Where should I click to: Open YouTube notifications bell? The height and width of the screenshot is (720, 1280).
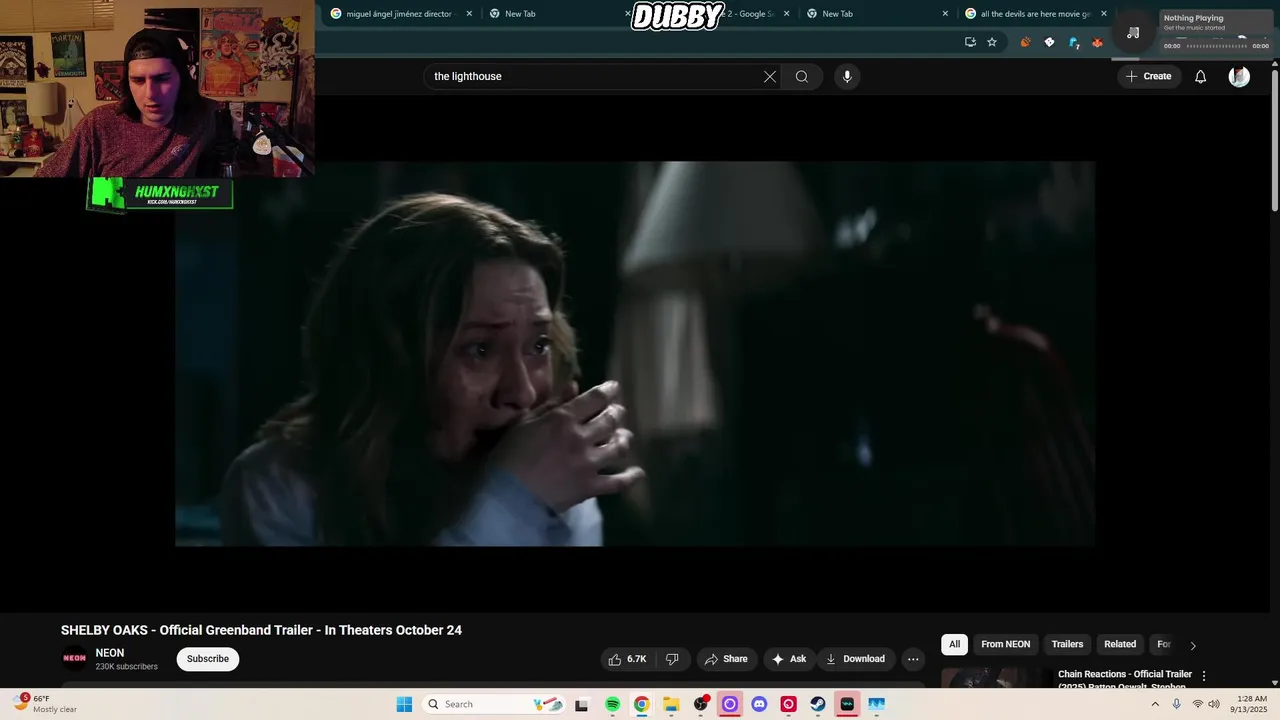coord(1200,77)
